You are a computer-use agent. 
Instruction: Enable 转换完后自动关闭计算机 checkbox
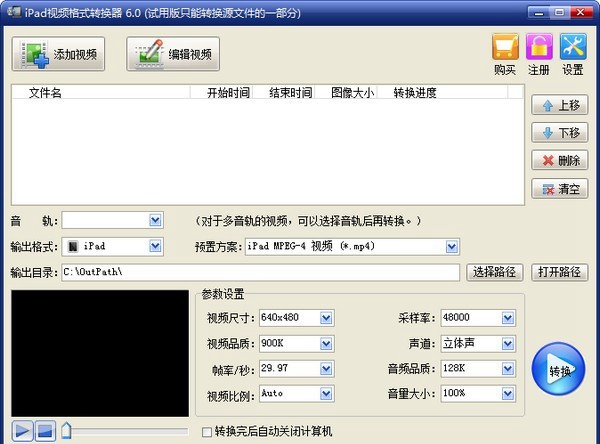[x=207, y=432]
